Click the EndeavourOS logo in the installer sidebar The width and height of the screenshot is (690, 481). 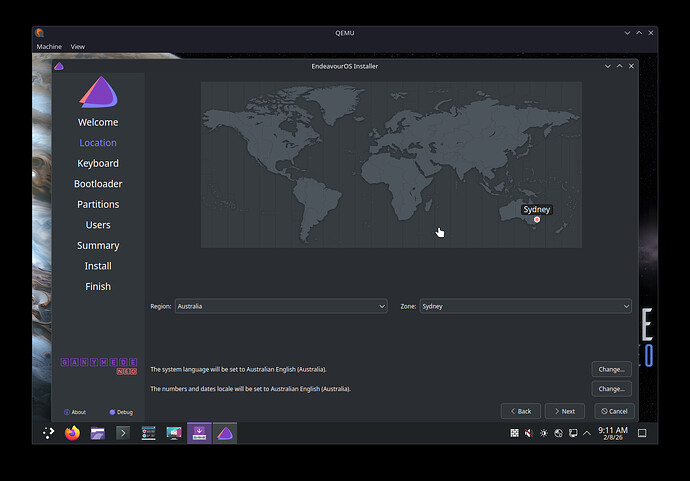[98, 91]
